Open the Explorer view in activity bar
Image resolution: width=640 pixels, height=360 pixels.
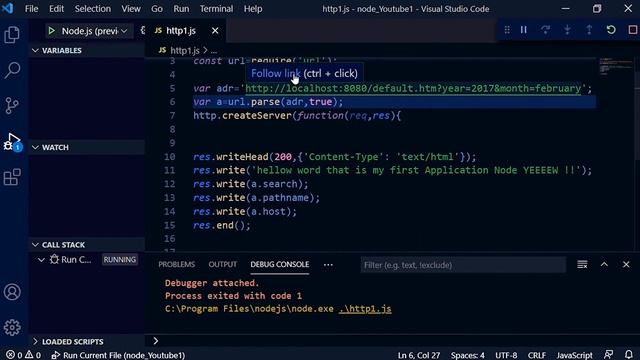tap(12, 35)
